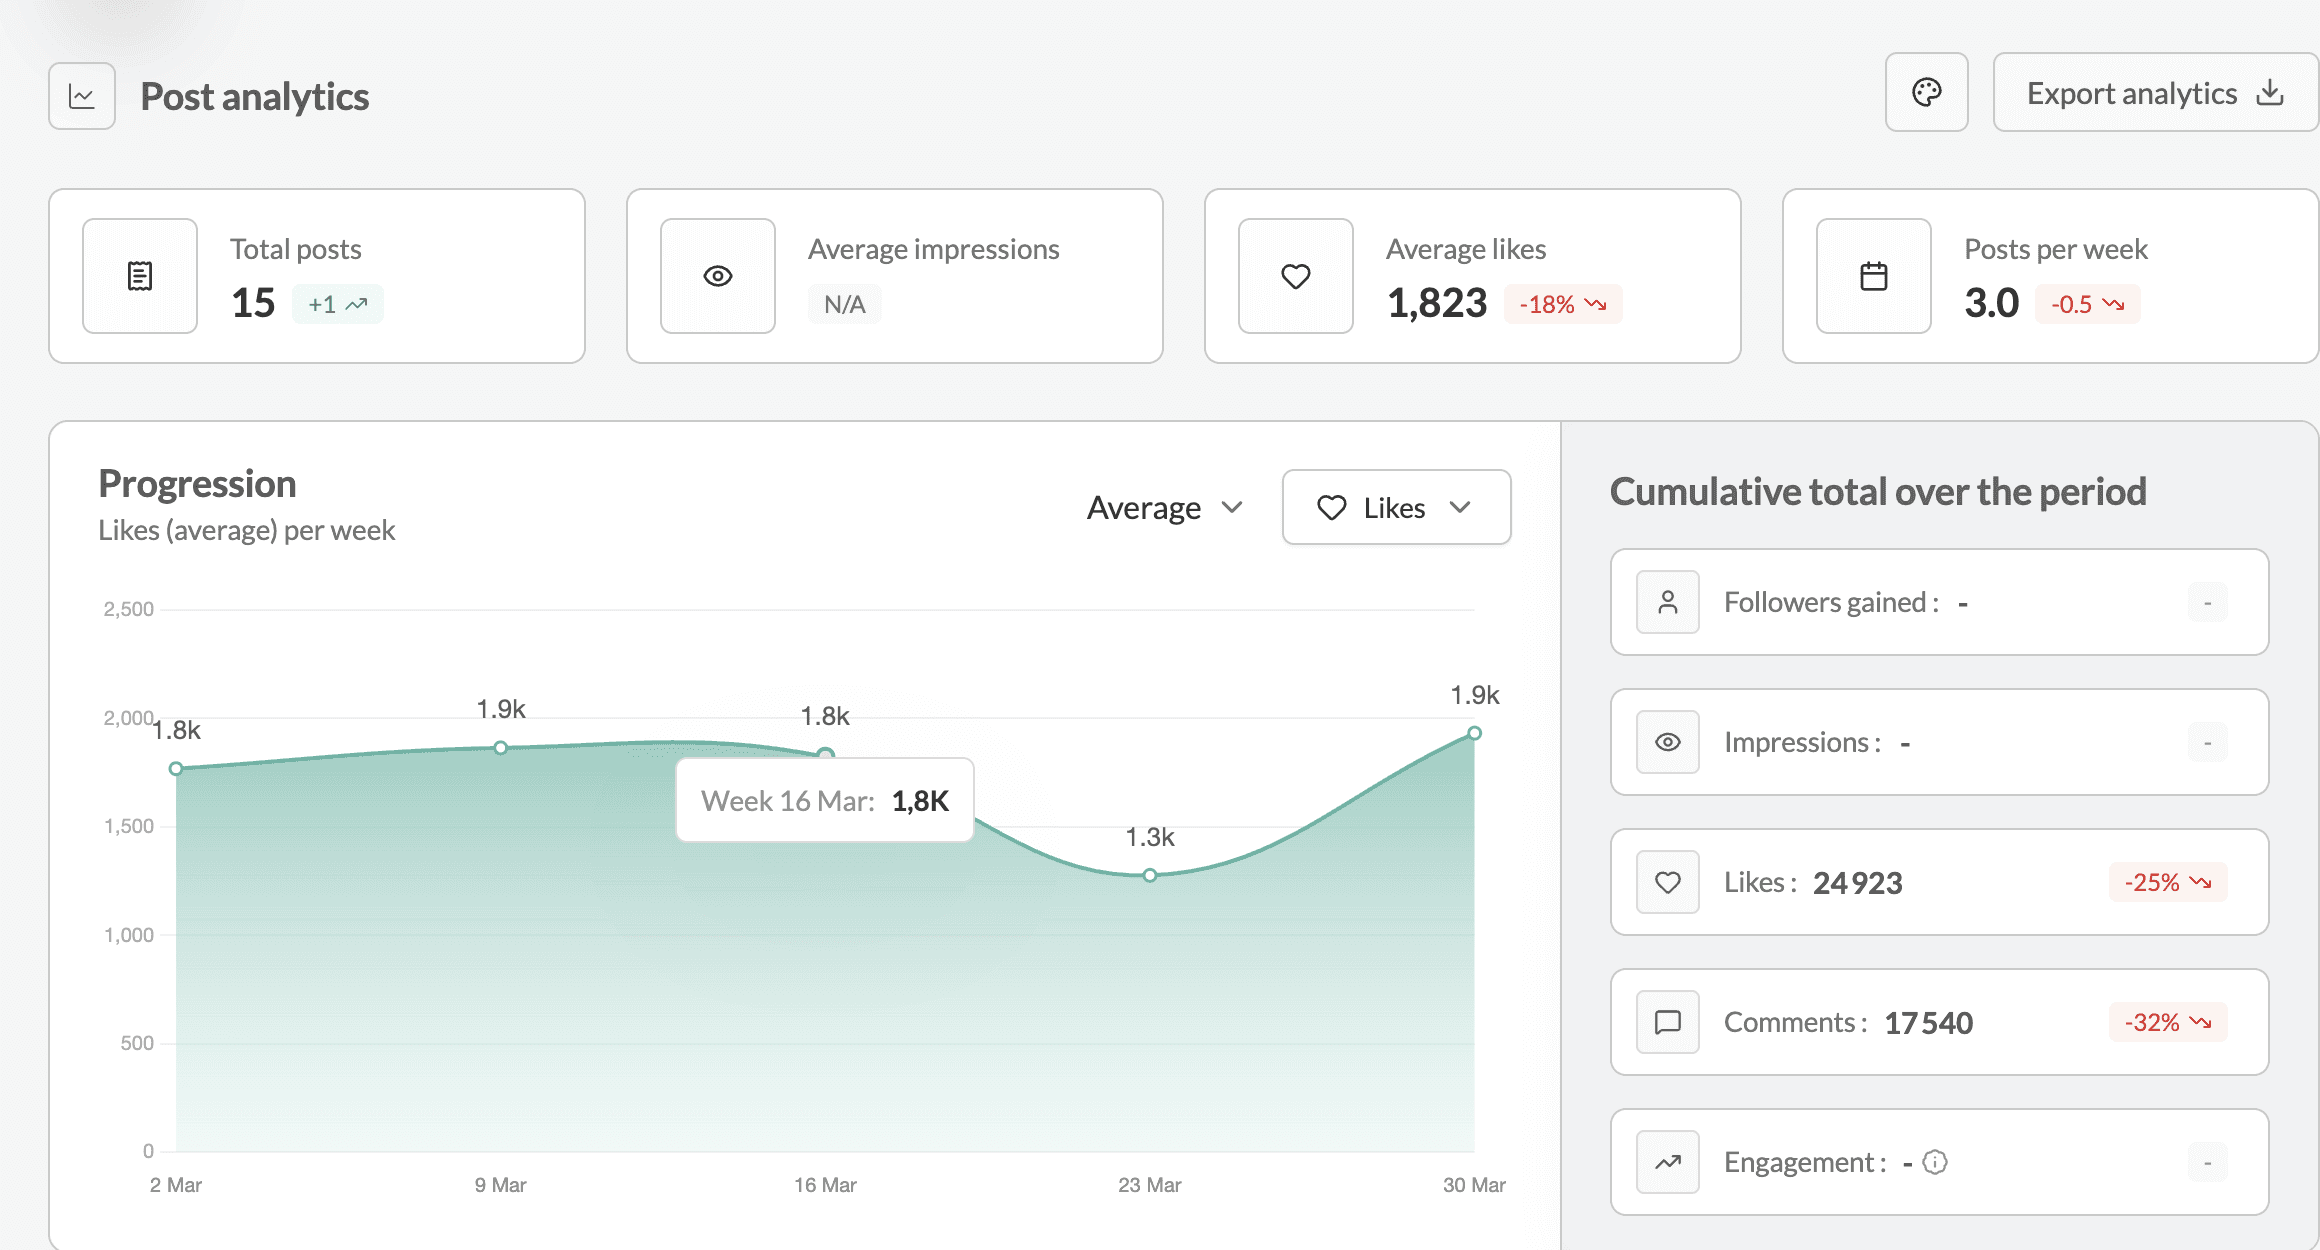Click the Total posts document icon
The image size is (2320, 1250).
click(140, 276)
